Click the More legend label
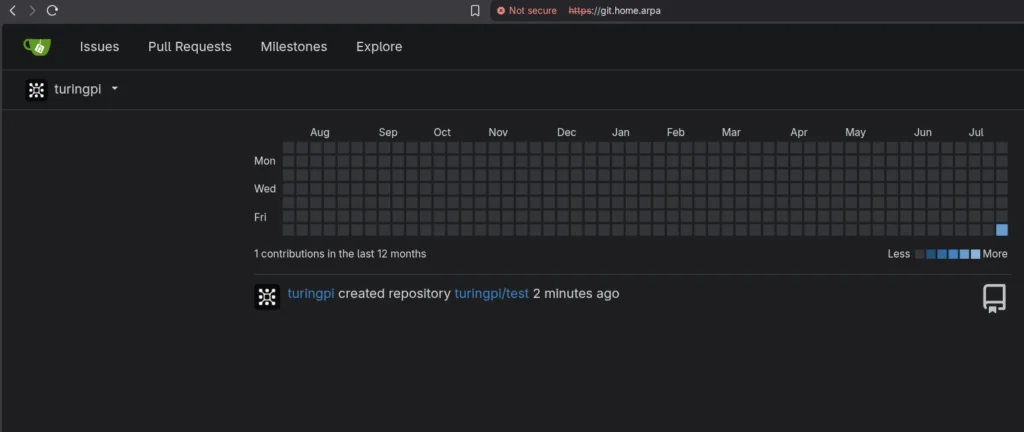1024x432 pixels. pyautogui.click(x=995, y=254)
